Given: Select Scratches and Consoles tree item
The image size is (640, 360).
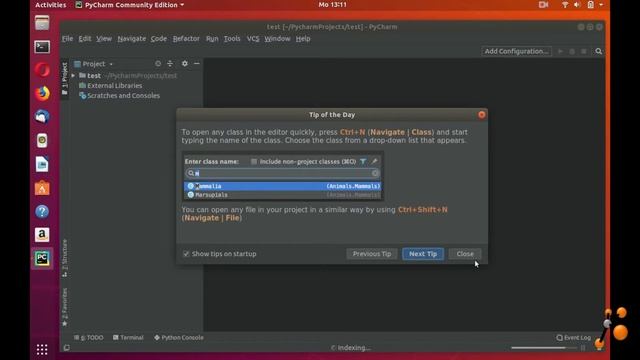Looking at the screenshot, I should 120,96.
